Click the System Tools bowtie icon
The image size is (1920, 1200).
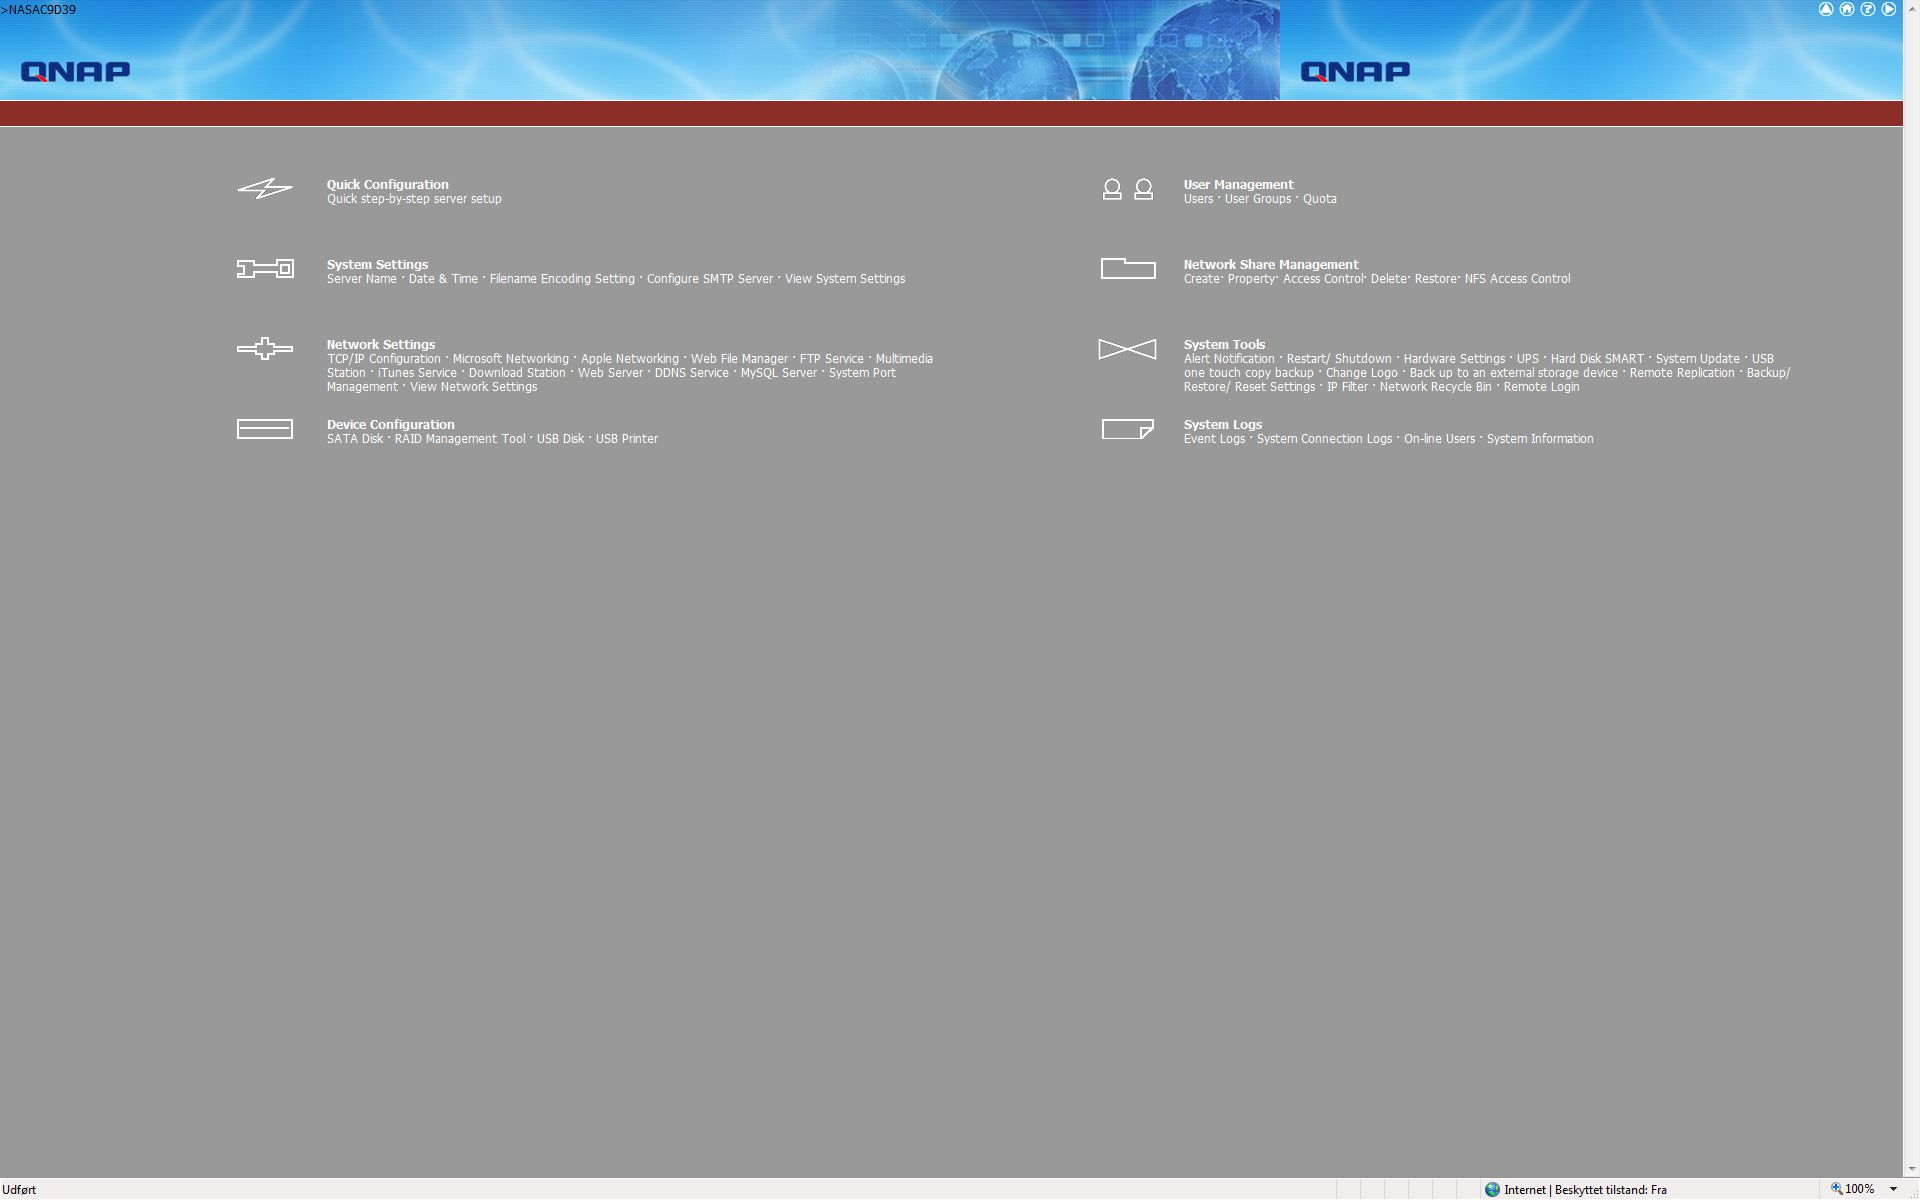pyautogui.click(x=1127, y=349)
